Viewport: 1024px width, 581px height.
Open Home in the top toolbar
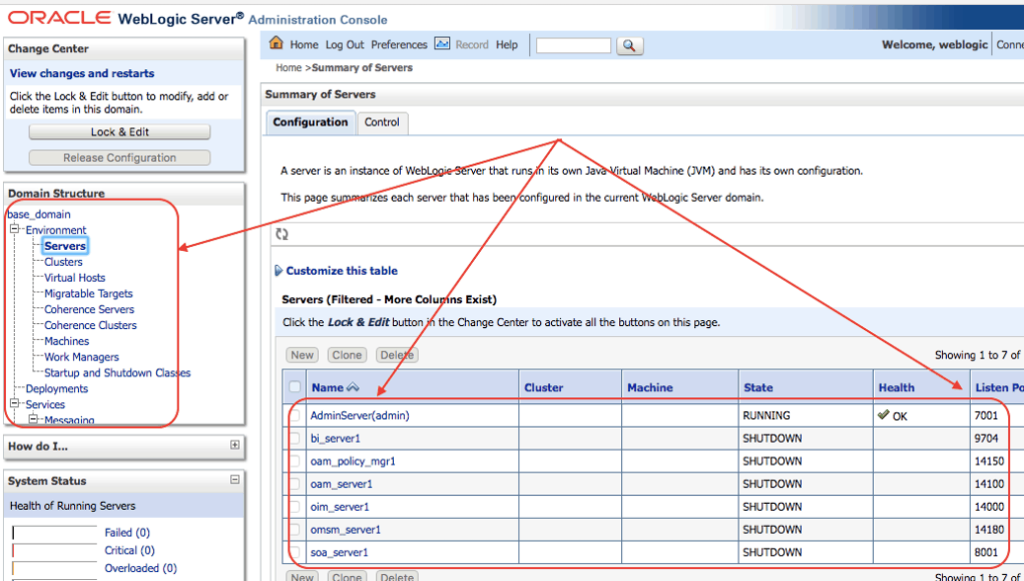coord(304,44)
